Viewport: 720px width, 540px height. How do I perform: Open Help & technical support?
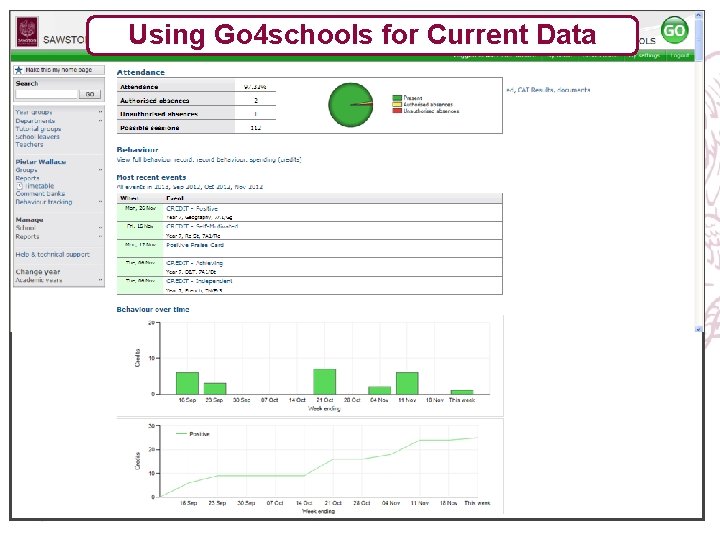[52, 254]
